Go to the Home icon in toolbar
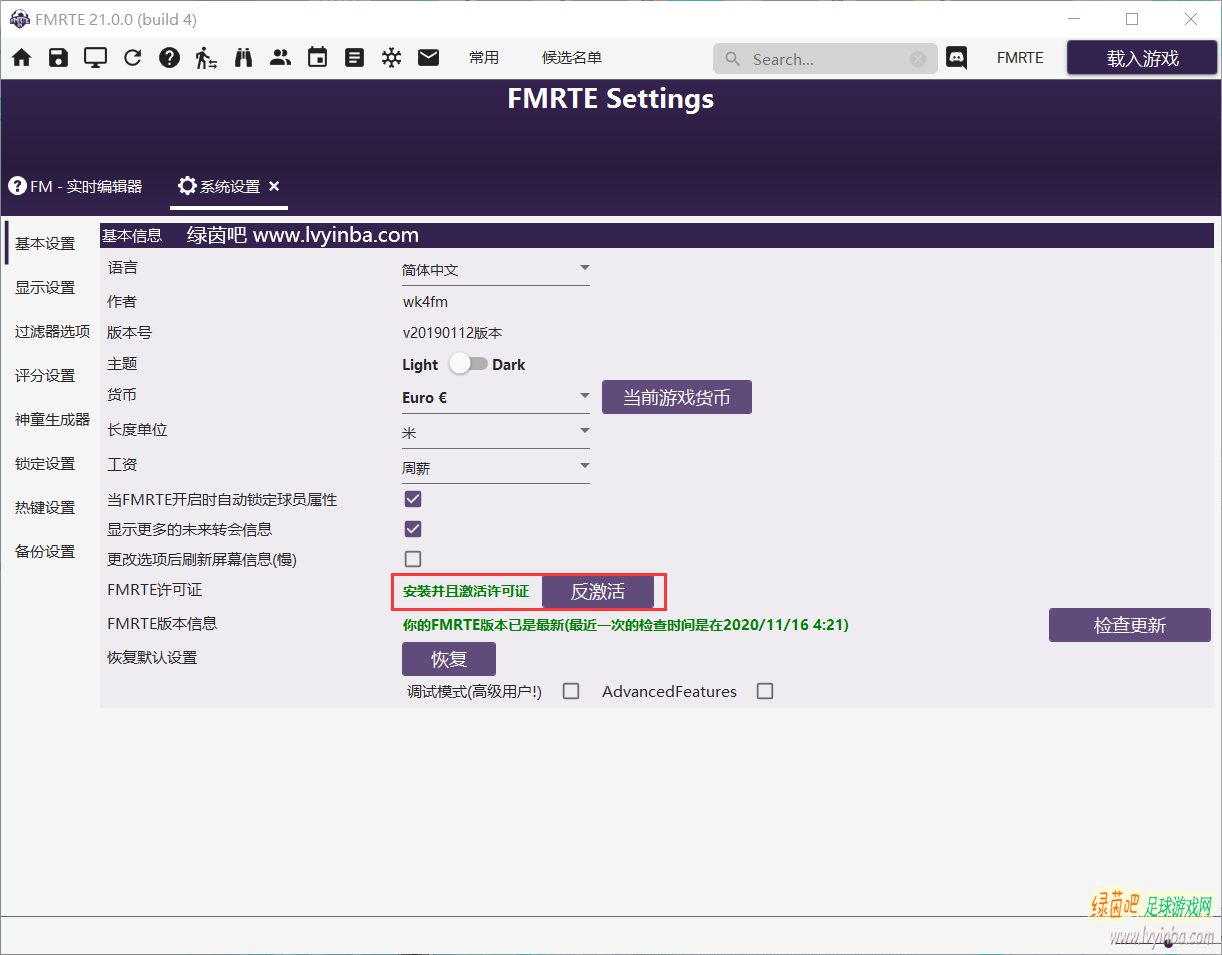1222x955 pixels. click(21, 58)
